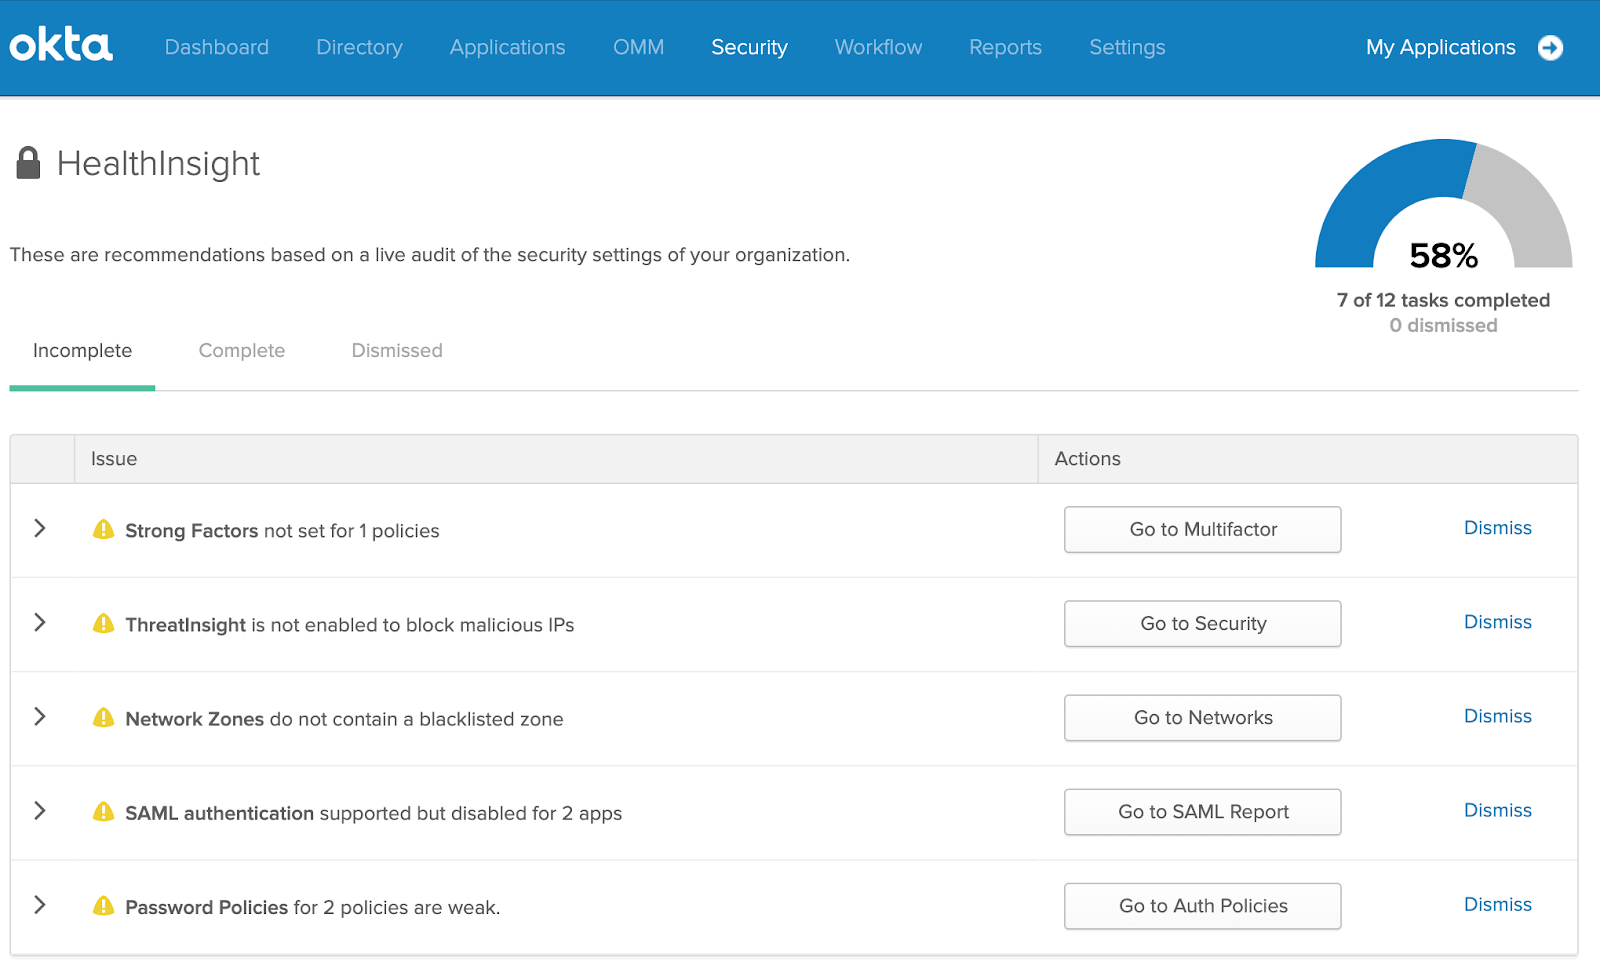Viewport: 1600px width, 976px height.
Task: Open the Directory menu
Action: [359, 48]
